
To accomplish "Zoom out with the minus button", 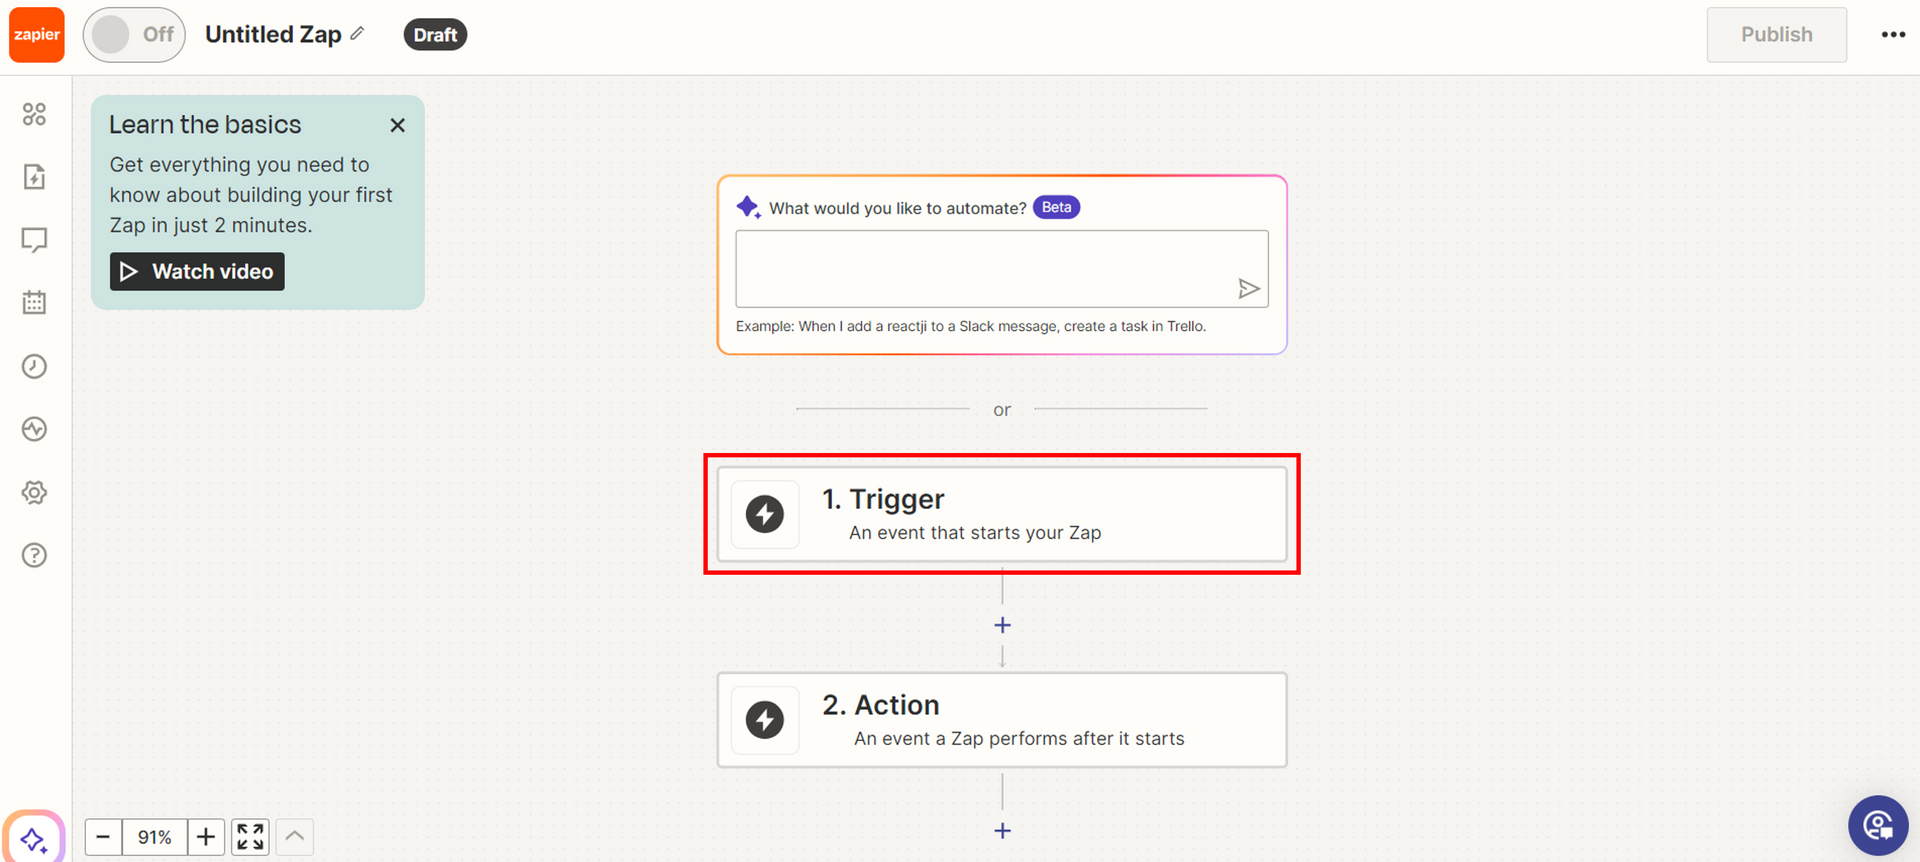I will pos(103,837).
